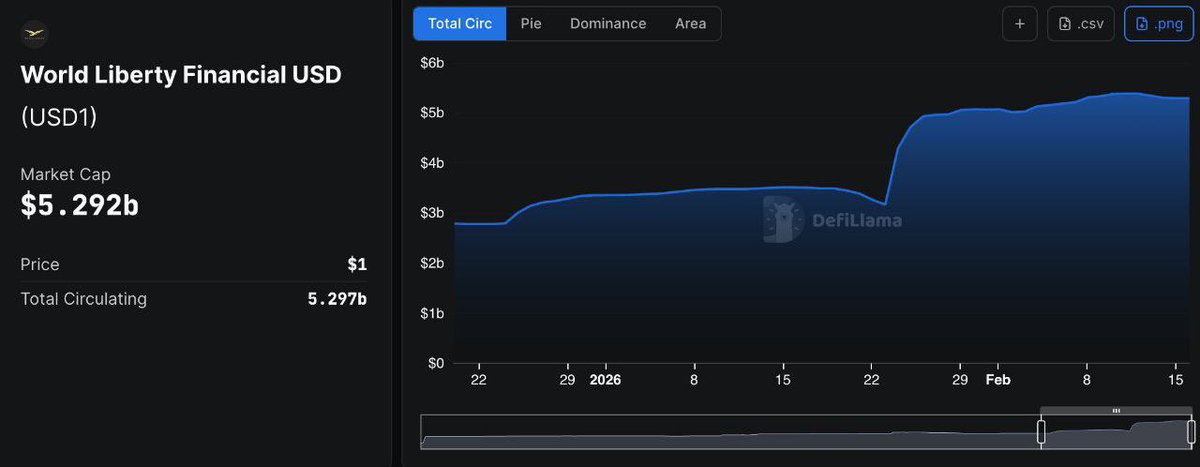Click the overview mini chart before the selection

tap(728, 432)
